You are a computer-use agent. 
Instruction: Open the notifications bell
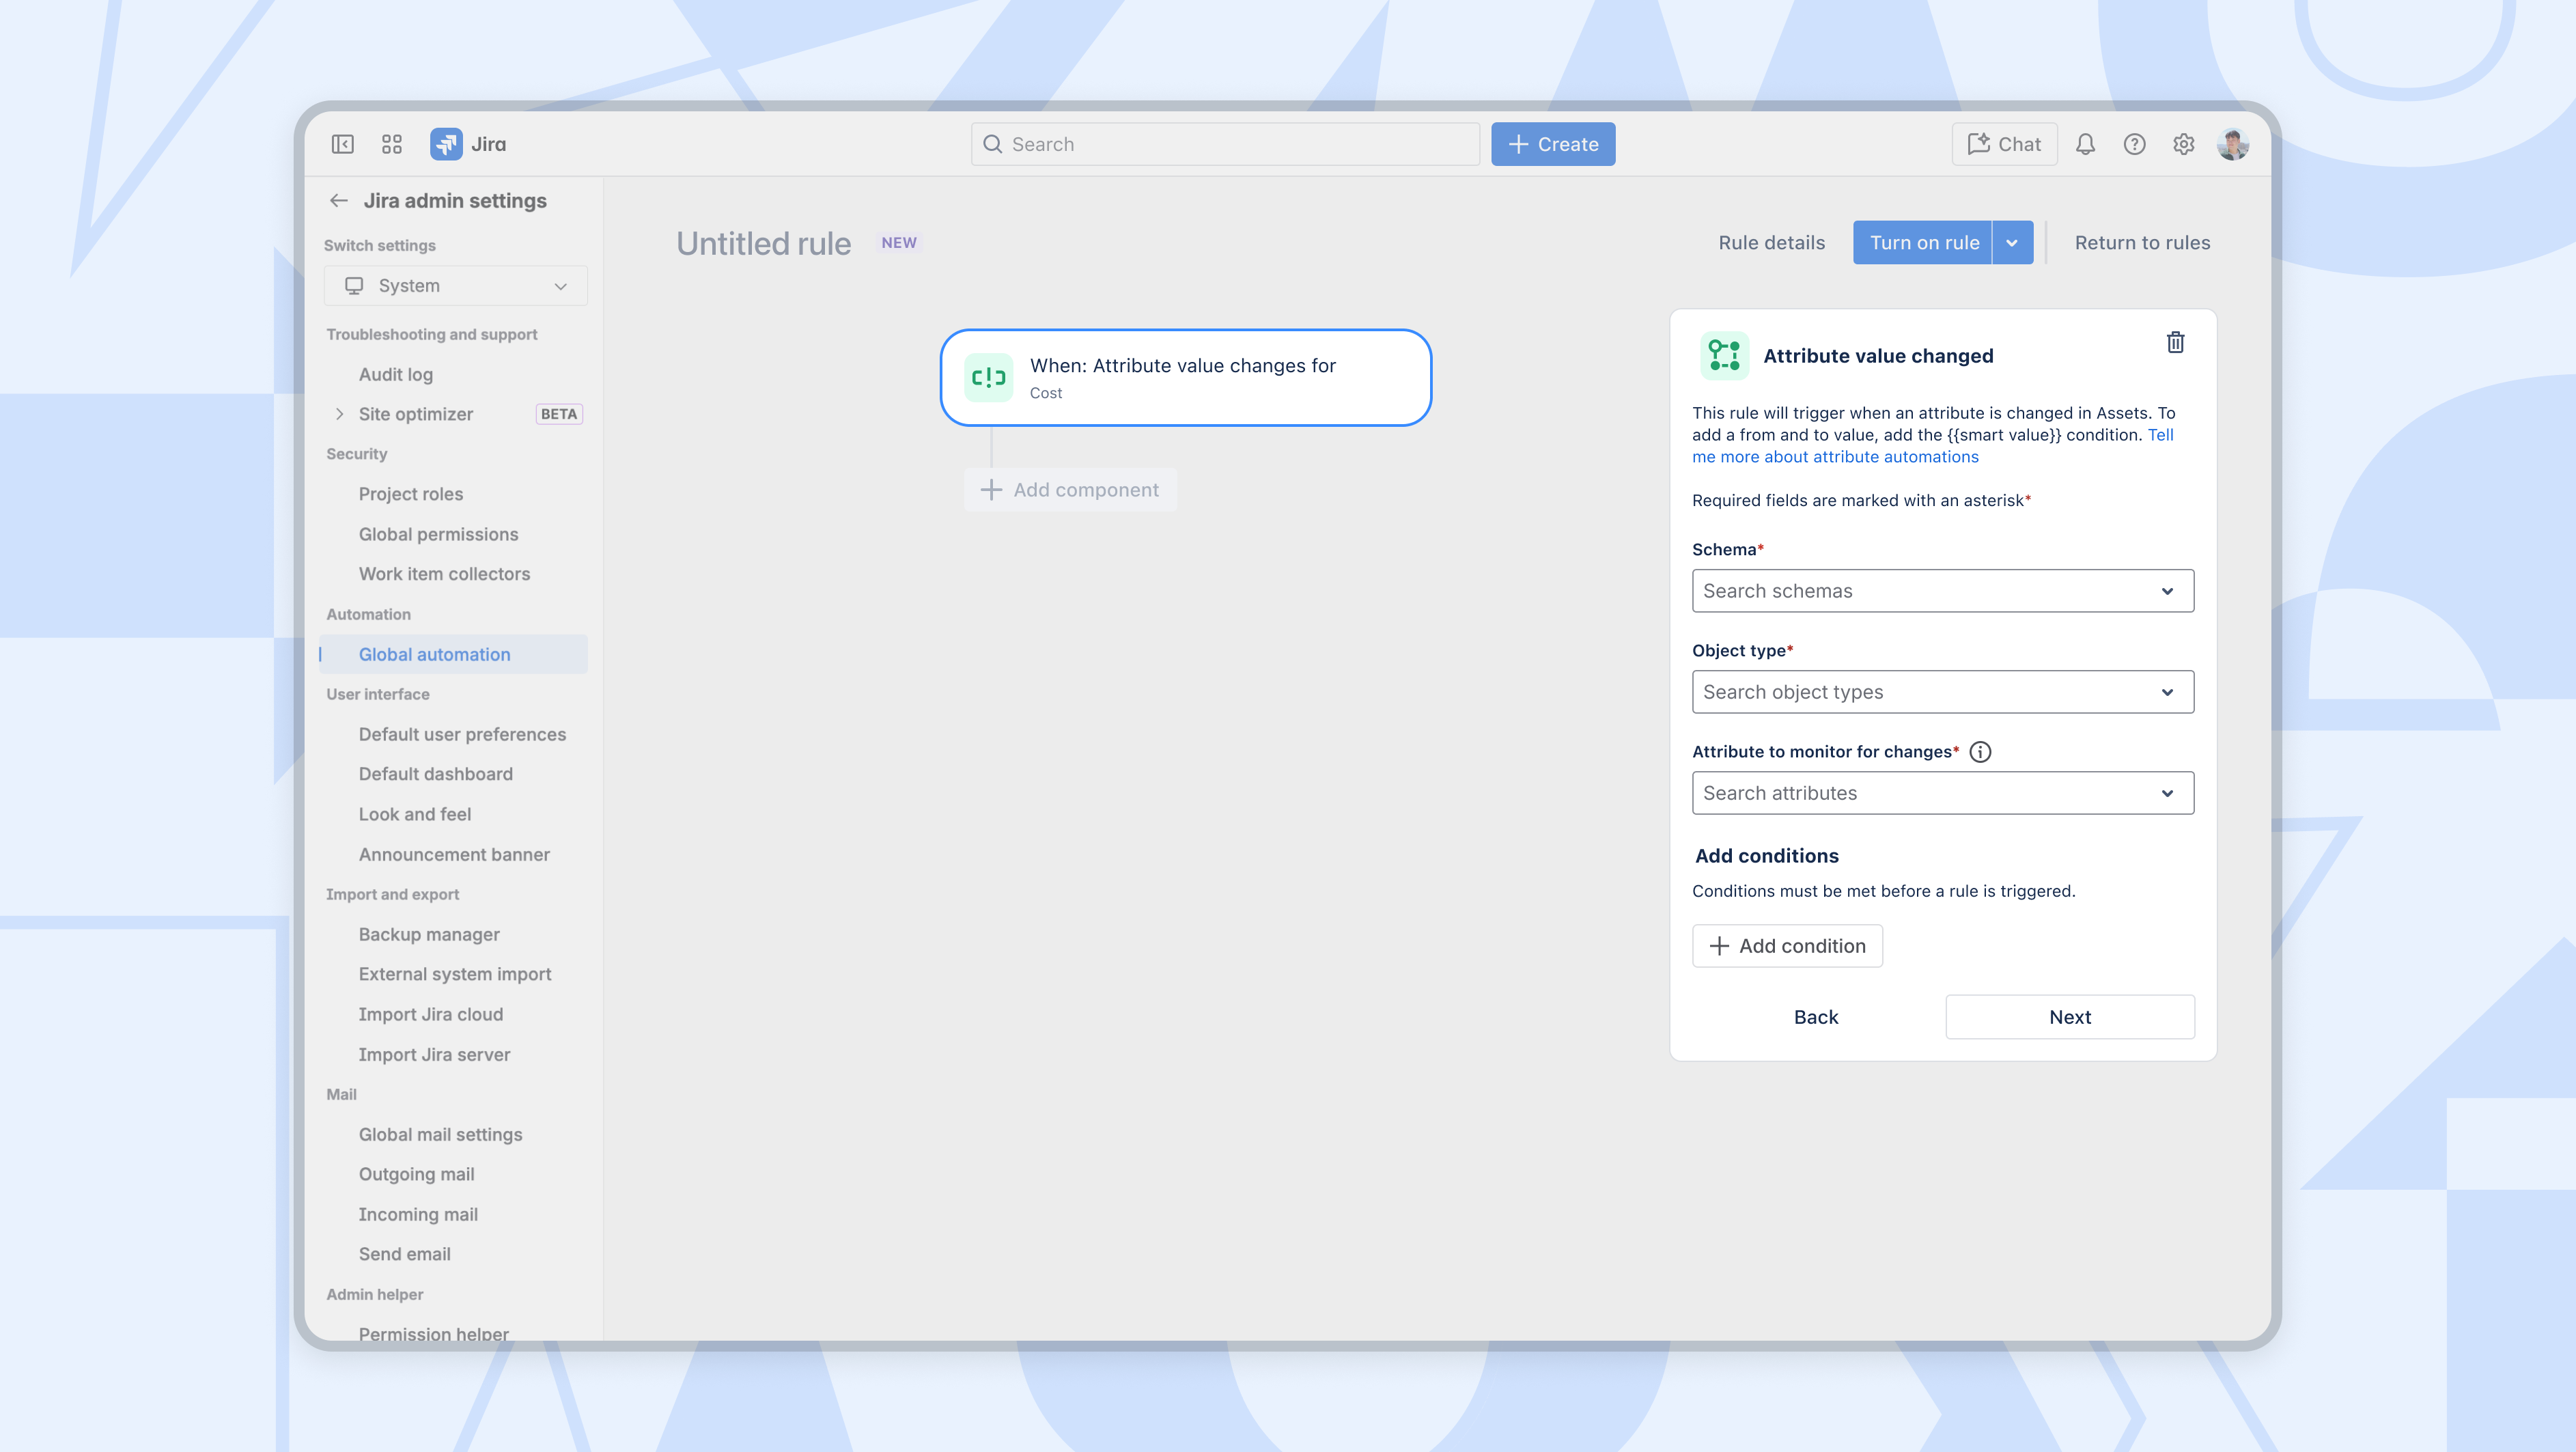coord(2085,143)
